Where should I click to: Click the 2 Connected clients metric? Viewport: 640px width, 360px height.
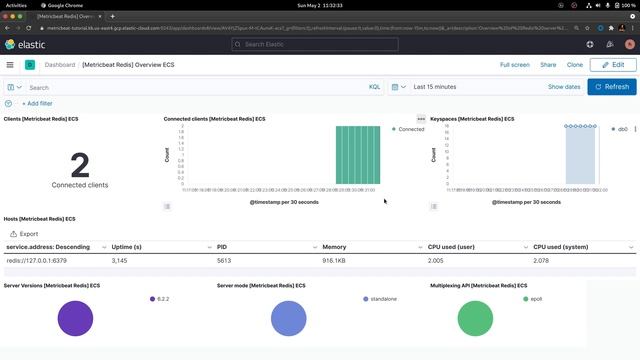[x=80, y=165]
